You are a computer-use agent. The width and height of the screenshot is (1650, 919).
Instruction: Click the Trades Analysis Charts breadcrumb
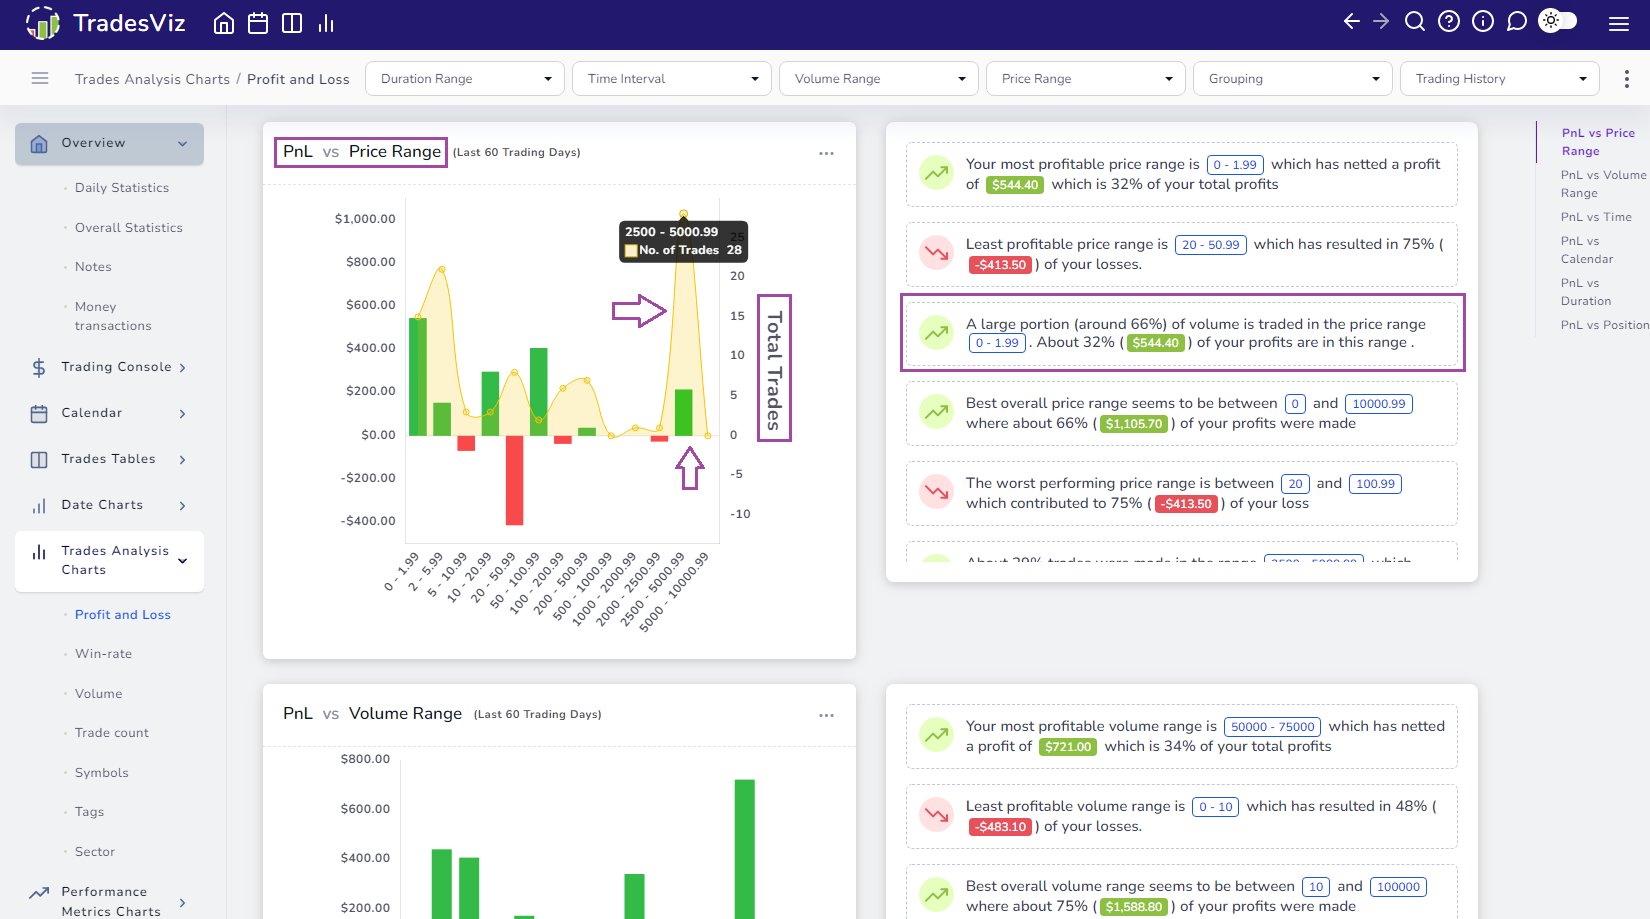[x=152, y=79]
